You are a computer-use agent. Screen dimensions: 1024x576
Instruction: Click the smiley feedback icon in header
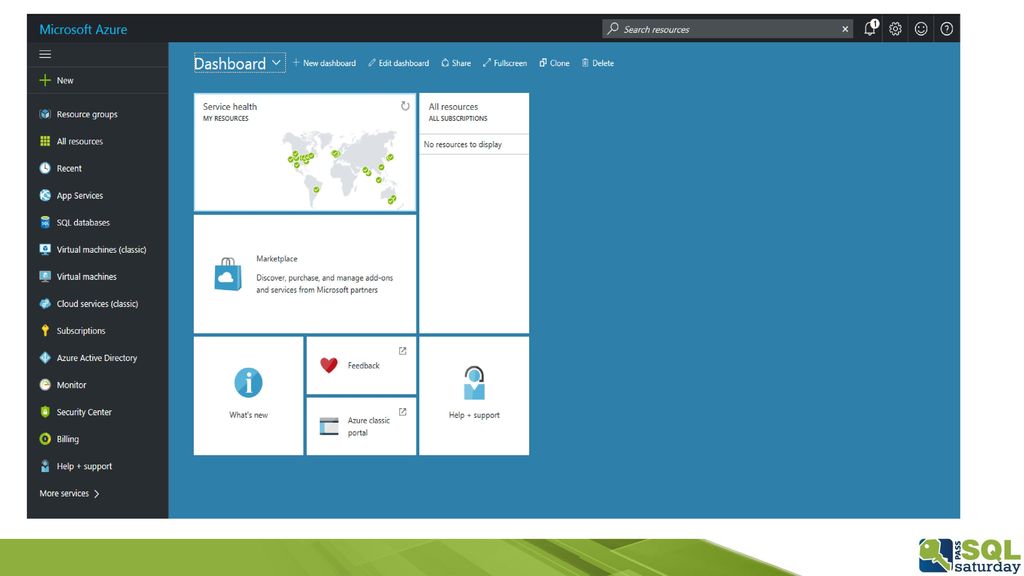[x=921, y=29]
